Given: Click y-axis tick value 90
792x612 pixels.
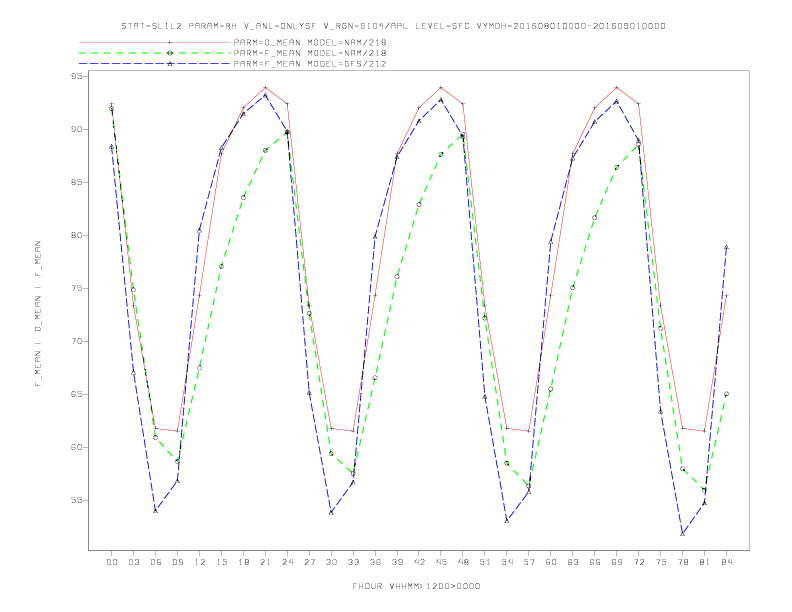Looking at the screenshot, I should pyautogui.click(x=76, y=129).
